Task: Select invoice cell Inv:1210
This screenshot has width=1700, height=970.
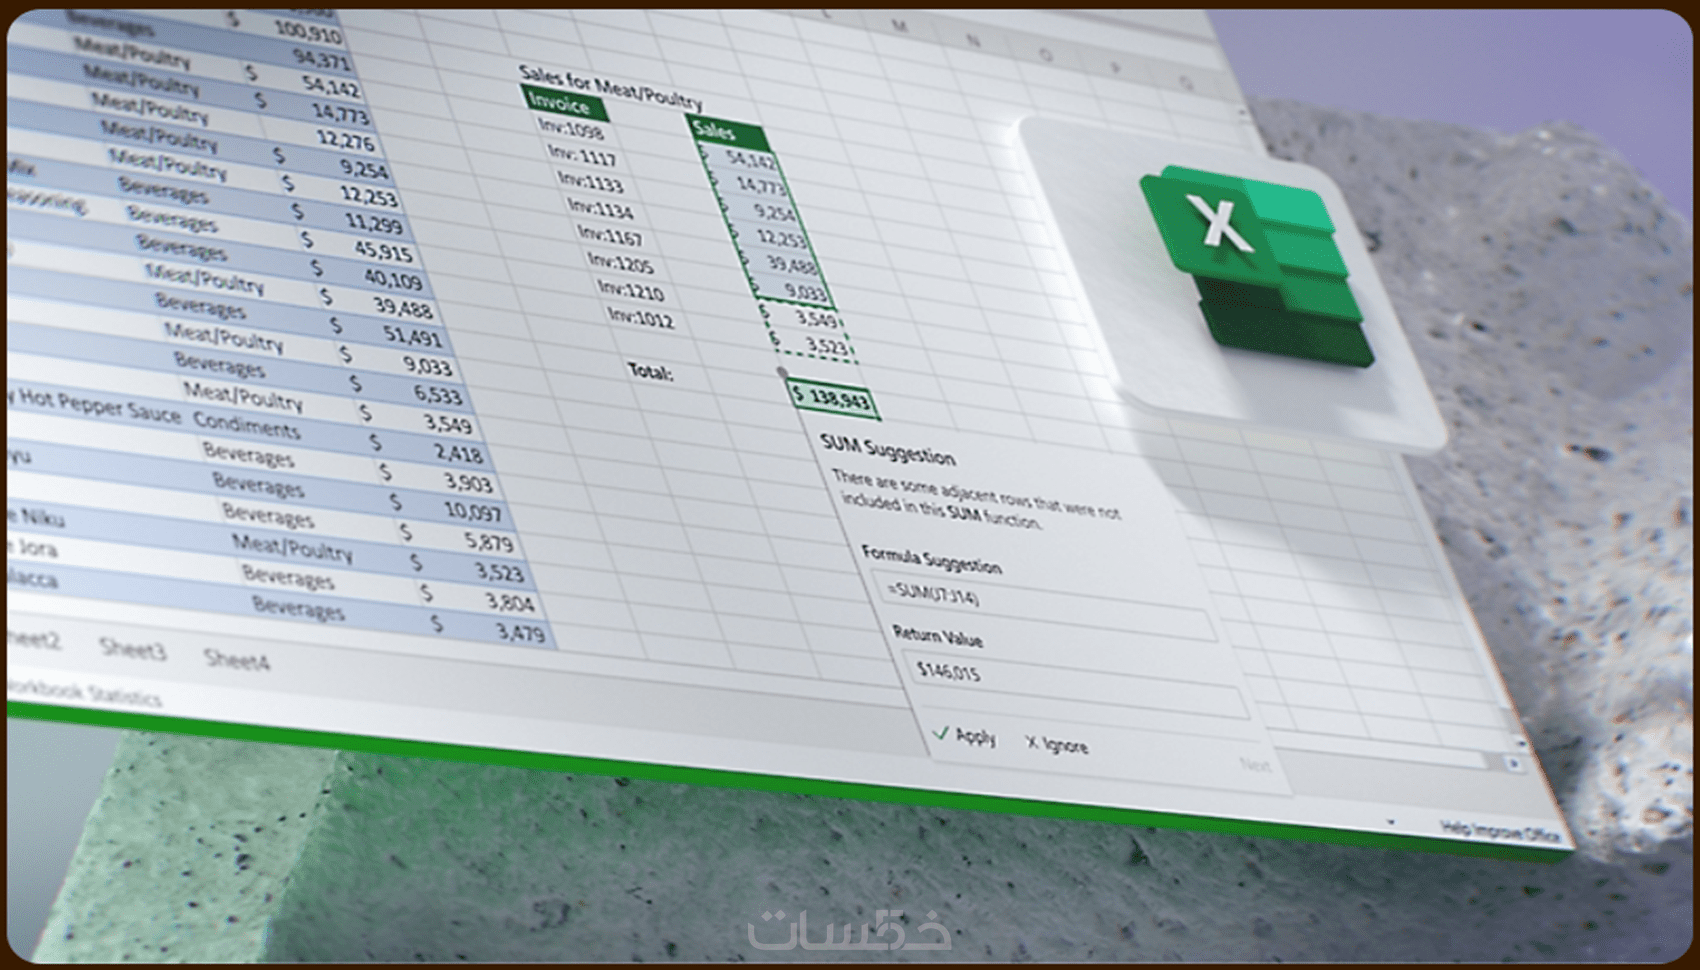Action: coord(631,290)
